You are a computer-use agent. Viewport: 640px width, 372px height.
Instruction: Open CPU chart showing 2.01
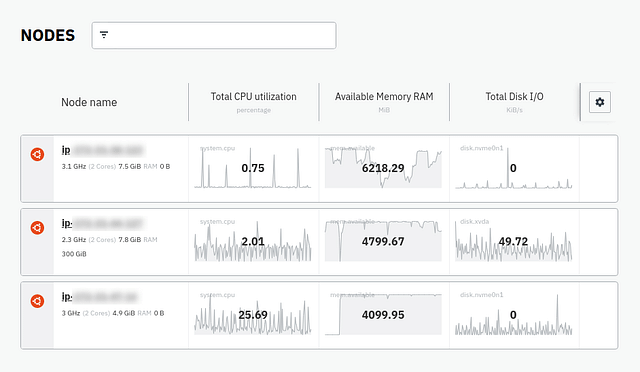[253, 241]
